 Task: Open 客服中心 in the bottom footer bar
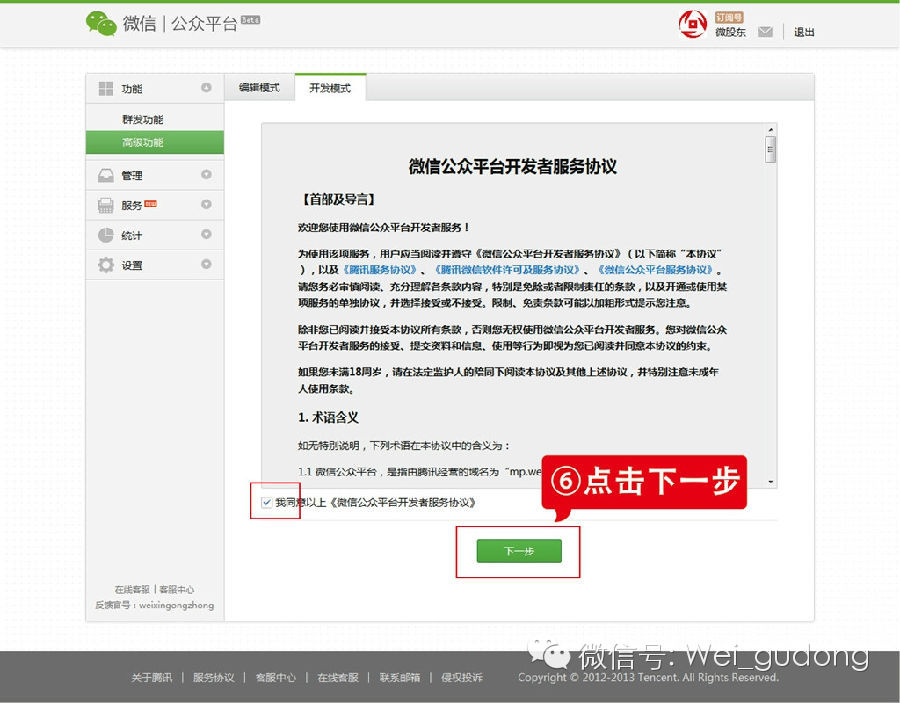pyautogui.click(x=276, y=678)
